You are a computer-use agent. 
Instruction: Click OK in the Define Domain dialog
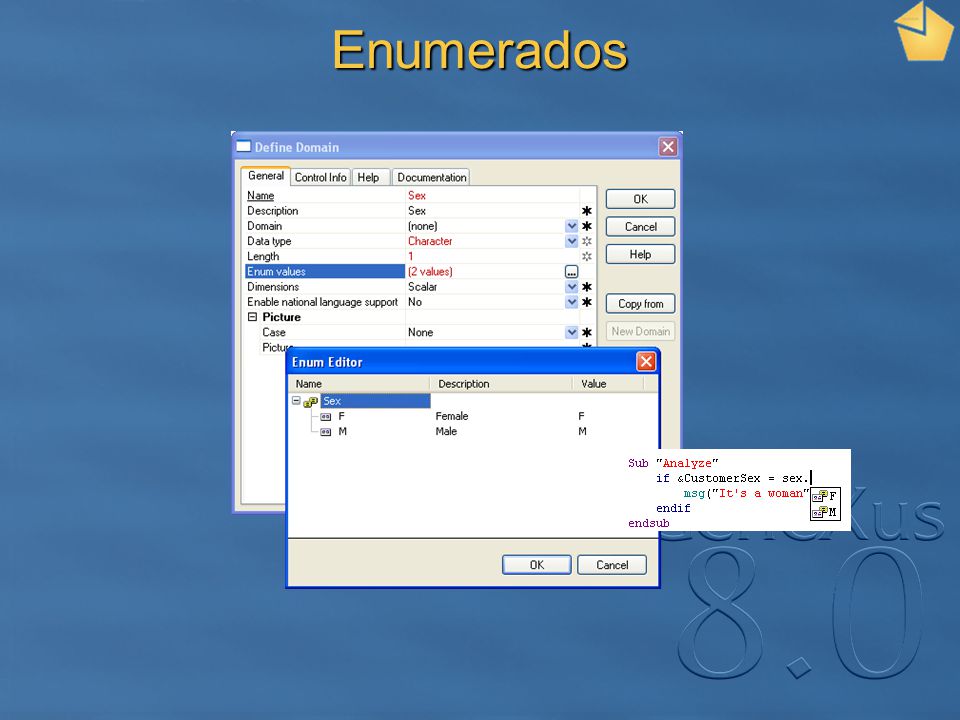640,199
